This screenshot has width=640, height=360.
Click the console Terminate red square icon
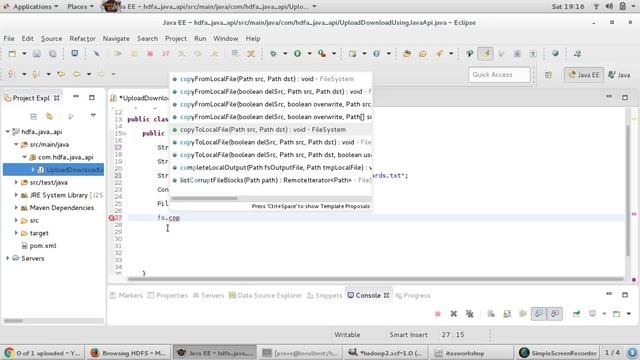click(x=438, y=313)
